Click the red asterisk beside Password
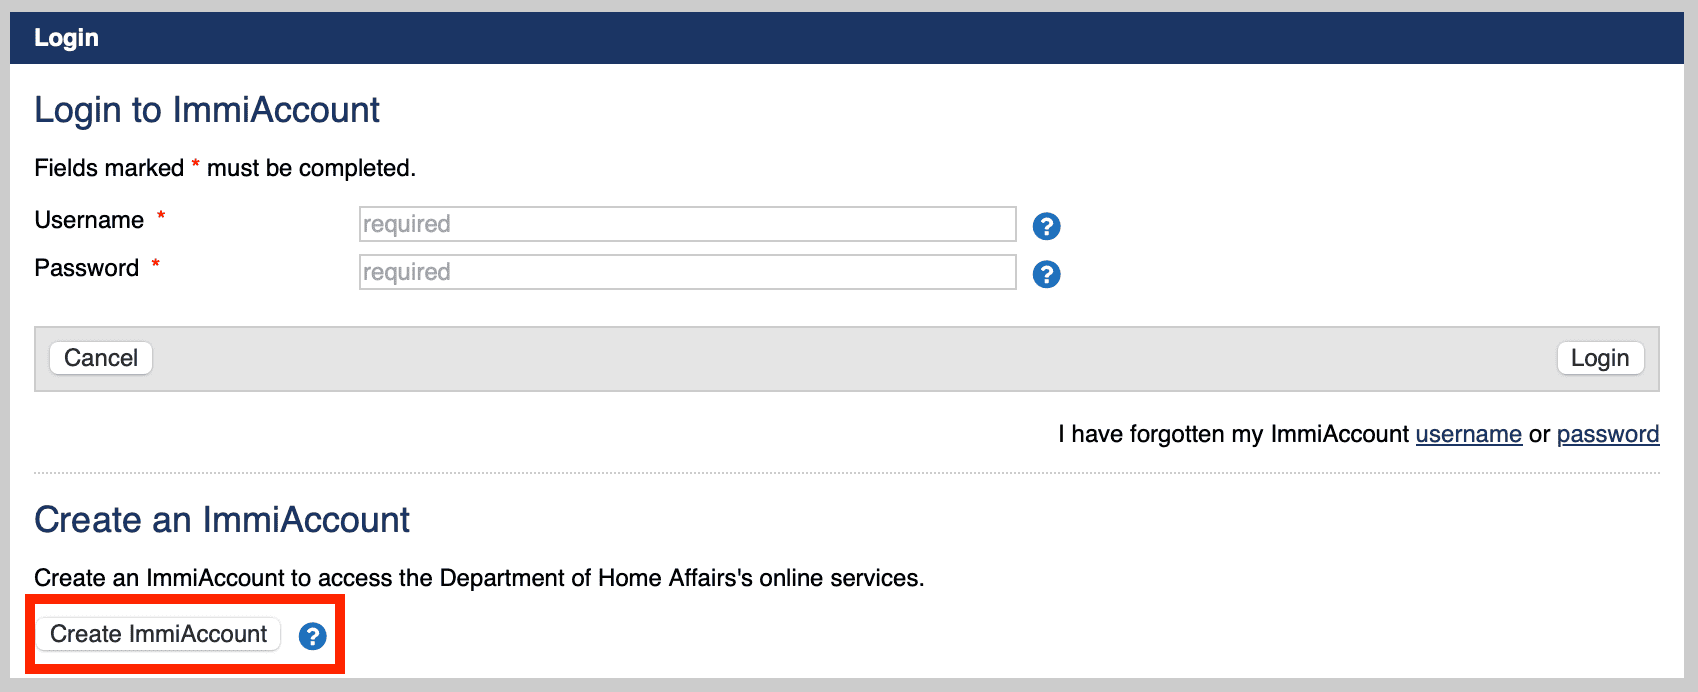 point(156,264)
